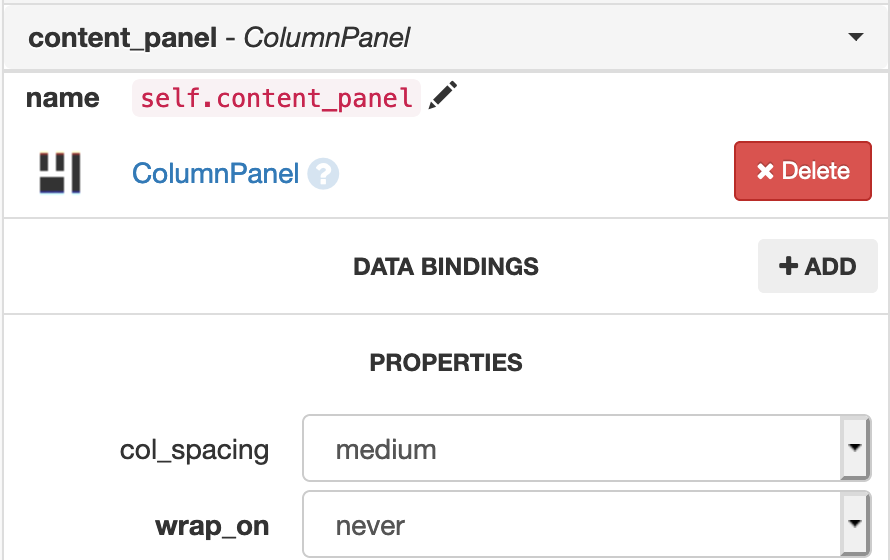Open ColumnPanel help question mark icon

coord(323,174)
